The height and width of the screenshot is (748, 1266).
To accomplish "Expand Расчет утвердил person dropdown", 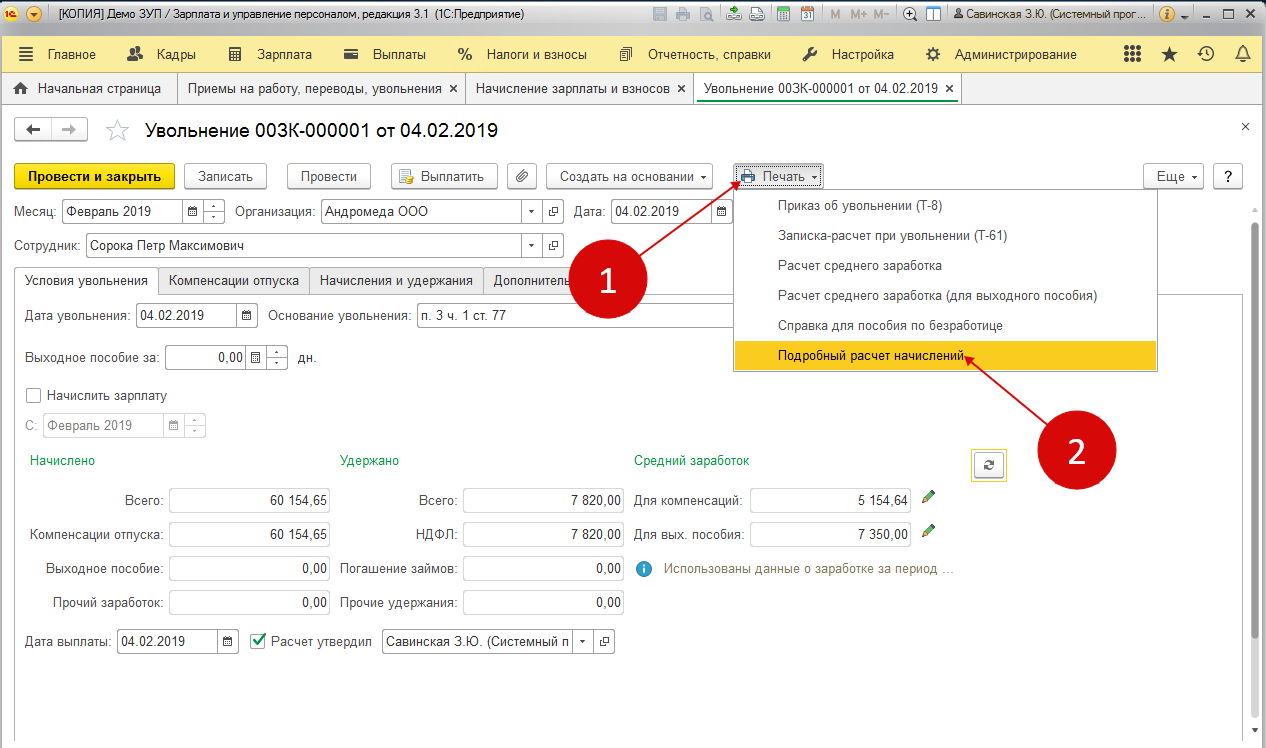I will pos(583,641).
